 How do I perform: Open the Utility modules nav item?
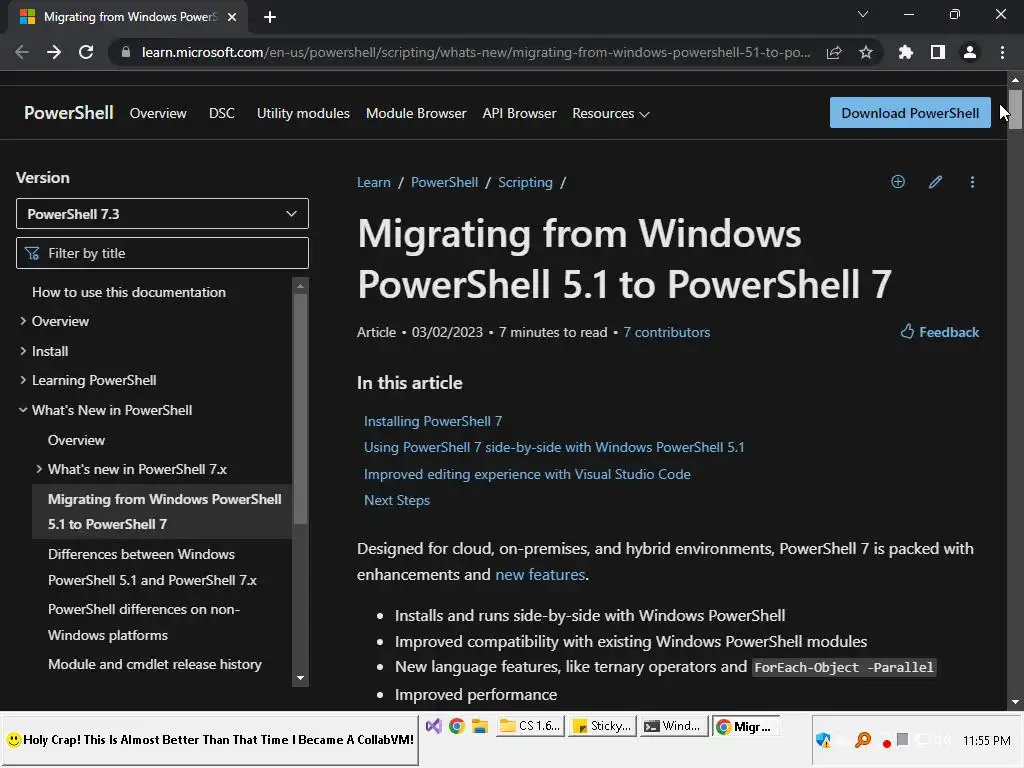(303, 114)
